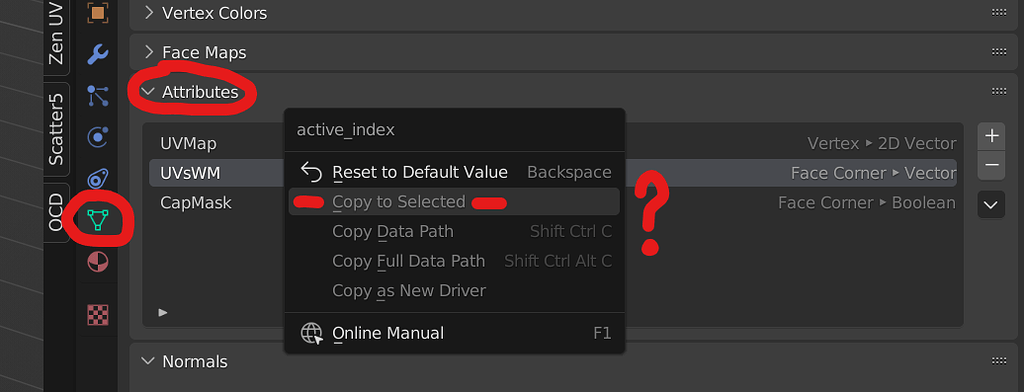This screenshot has width=1024, height=392.
Task: Choose Copy Full Data Path entry
Action: tap(455, 261)
